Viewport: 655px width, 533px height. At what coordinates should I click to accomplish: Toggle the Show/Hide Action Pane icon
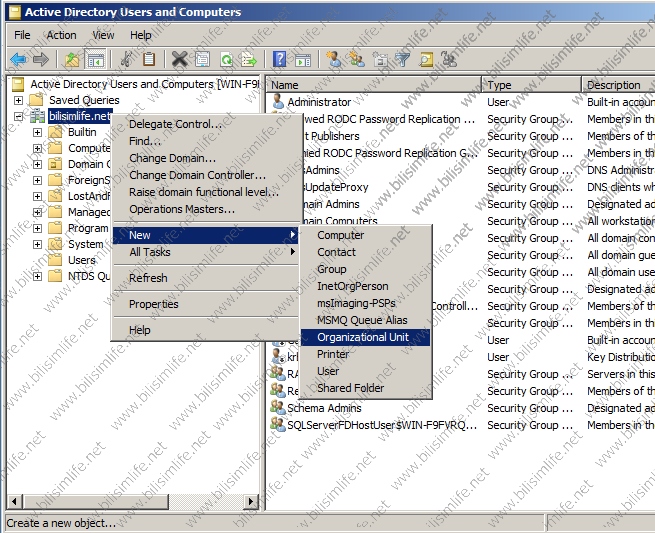303,59
